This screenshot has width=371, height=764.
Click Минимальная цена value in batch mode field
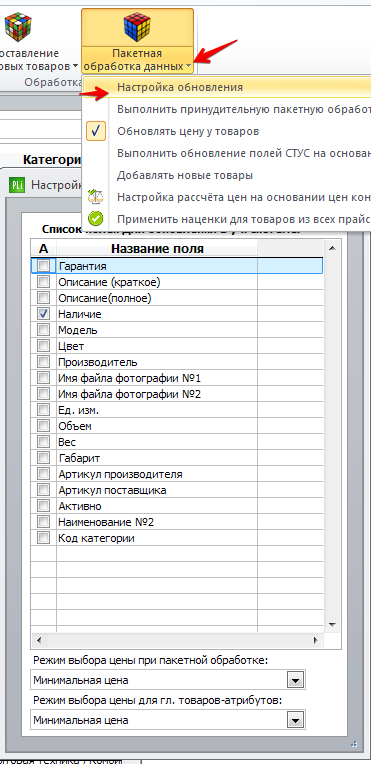click(81, 680)
